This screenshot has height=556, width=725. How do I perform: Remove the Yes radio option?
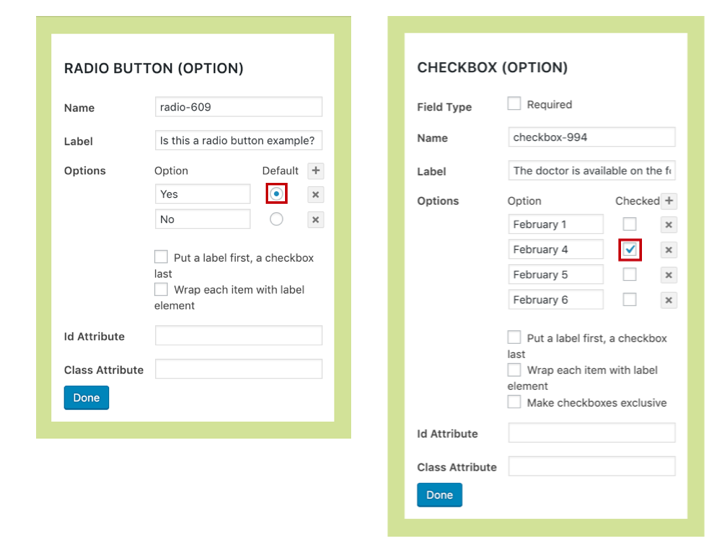tap(316, 195)
